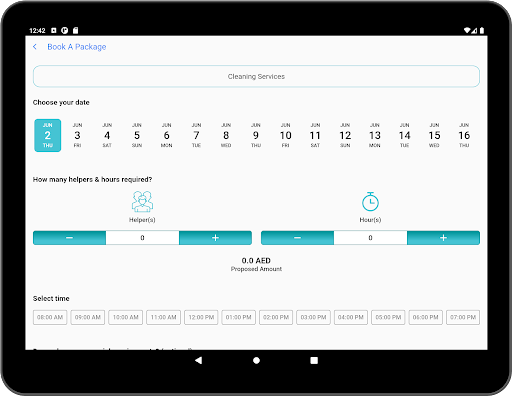Viewport: 512px width, 396px height.
Task: Pick the 10:00 AM time slot
Action: pyautogui.click(x=126, y=317)
